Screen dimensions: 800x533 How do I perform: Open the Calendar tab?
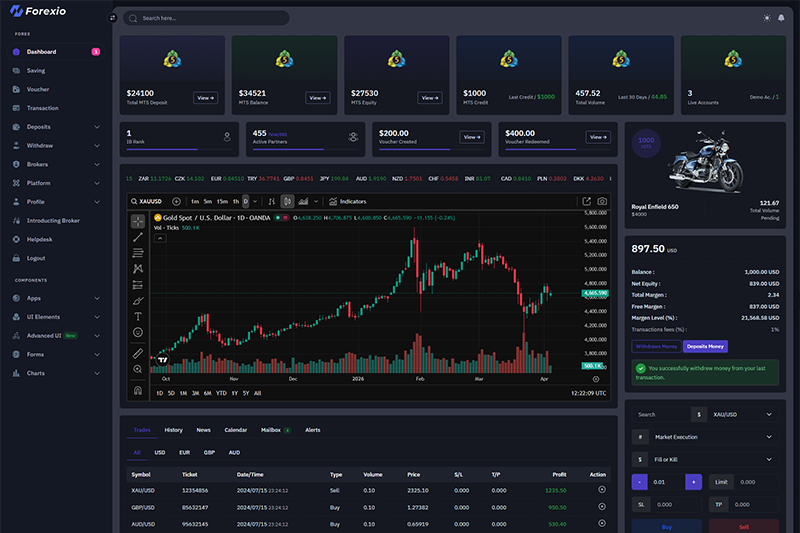pyautogui.click(x=235, y=430)
